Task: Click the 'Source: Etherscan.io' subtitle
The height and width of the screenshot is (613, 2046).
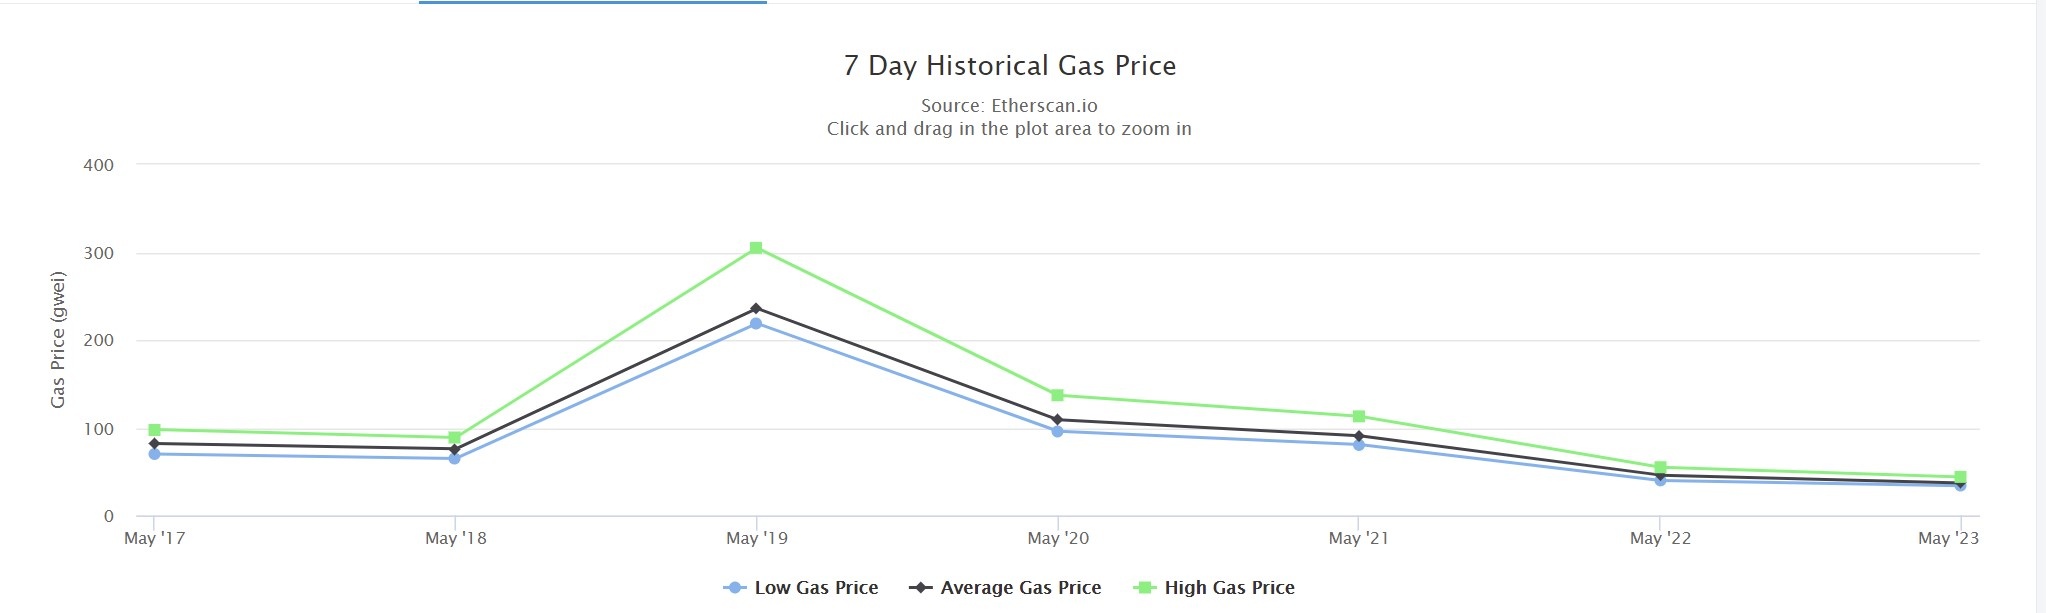Action: pos(1009,106)
